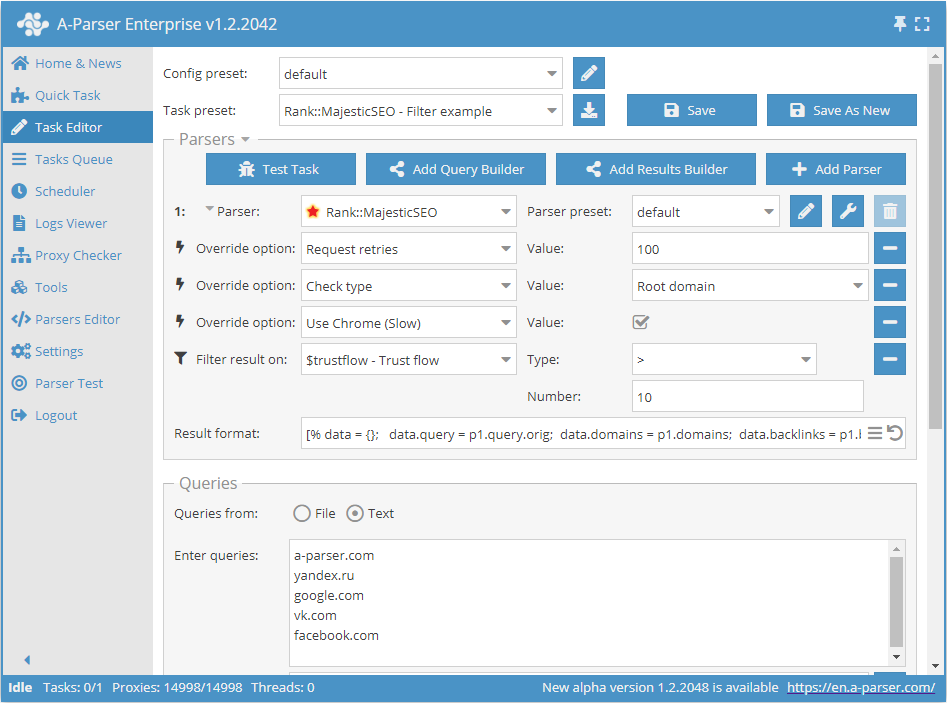This screenshot has width=947, height=703.
Task: Click into the filter Number input field
Action: pyautogui.click(x=747, y=397)
